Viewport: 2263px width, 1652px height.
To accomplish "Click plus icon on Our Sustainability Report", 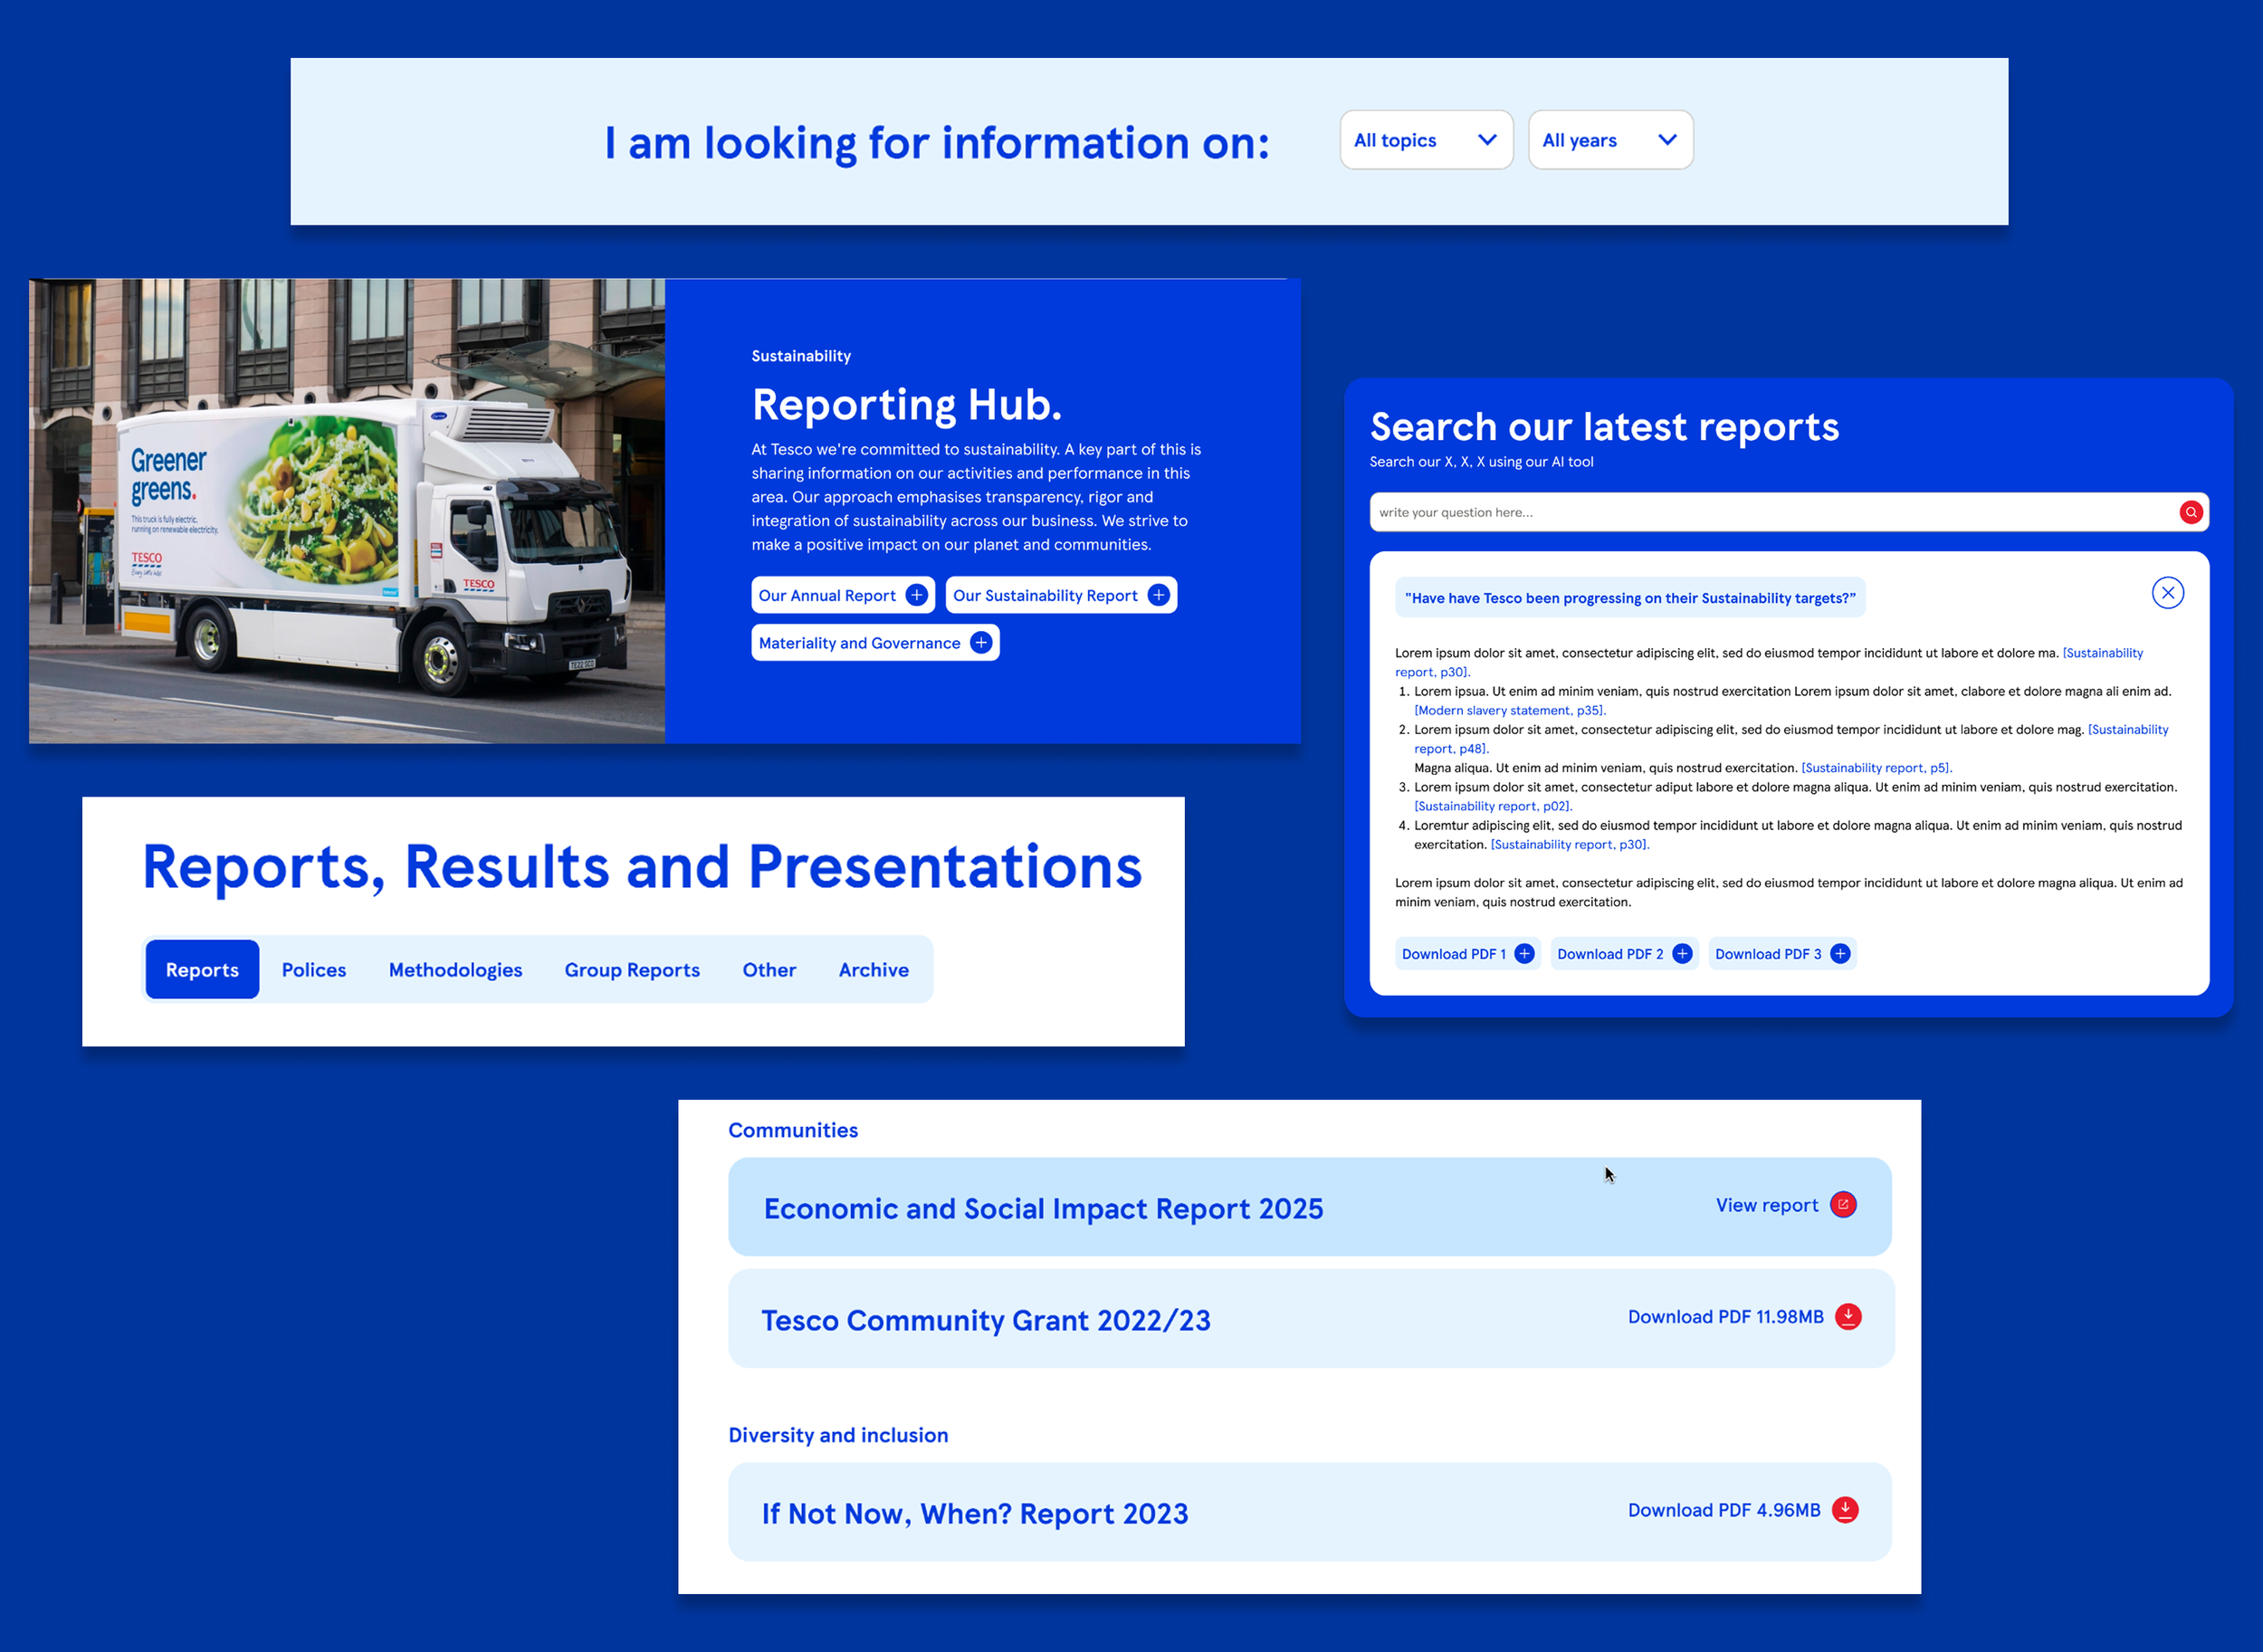I will tap(1158, 595).
